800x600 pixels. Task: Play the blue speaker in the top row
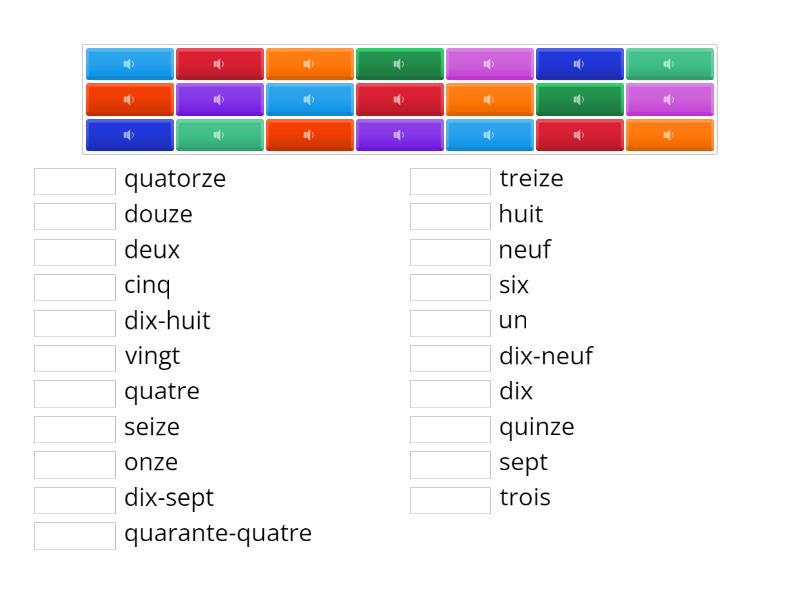[130, 63]
